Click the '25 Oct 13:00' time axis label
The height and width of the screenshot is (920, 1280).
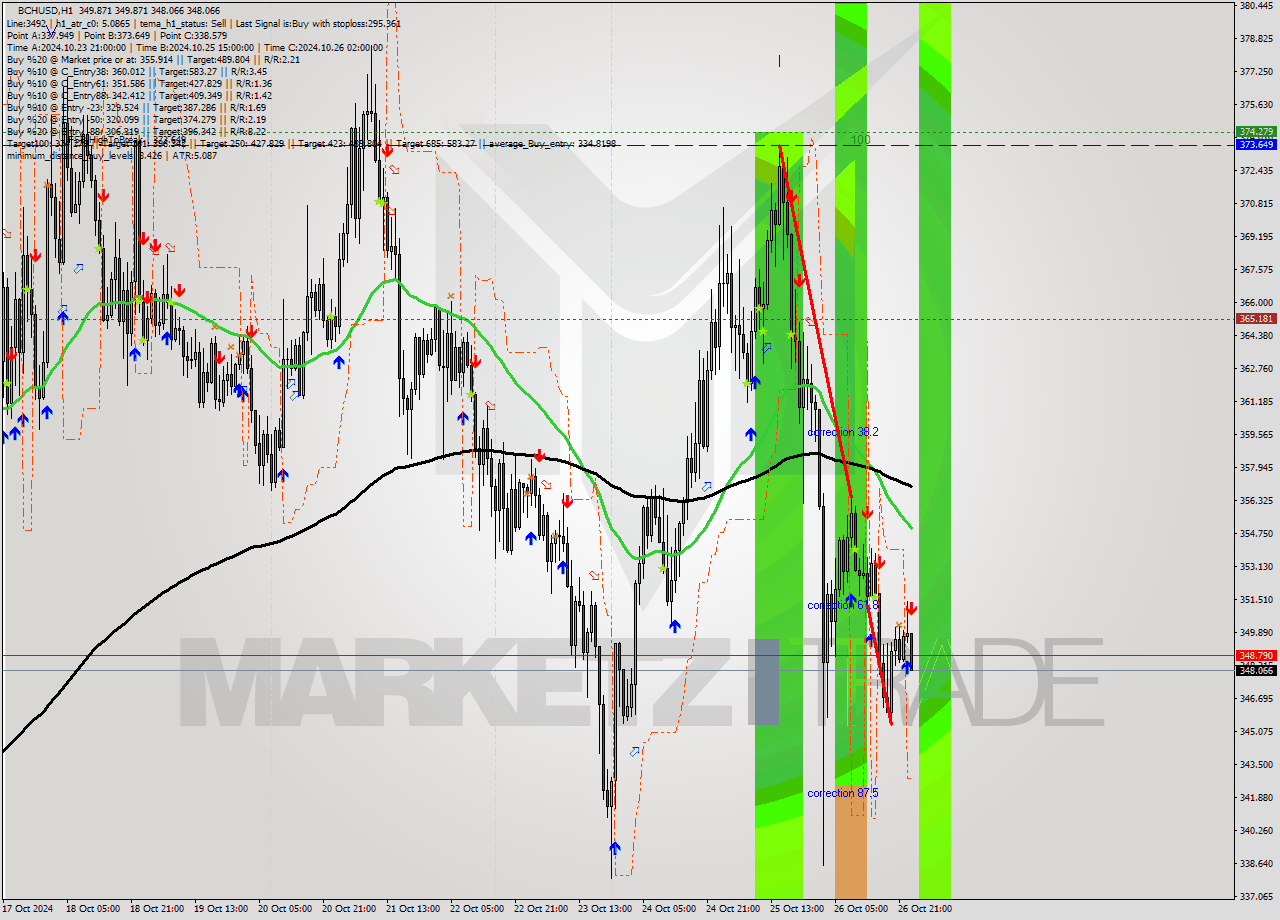click(x=796, y=909)
